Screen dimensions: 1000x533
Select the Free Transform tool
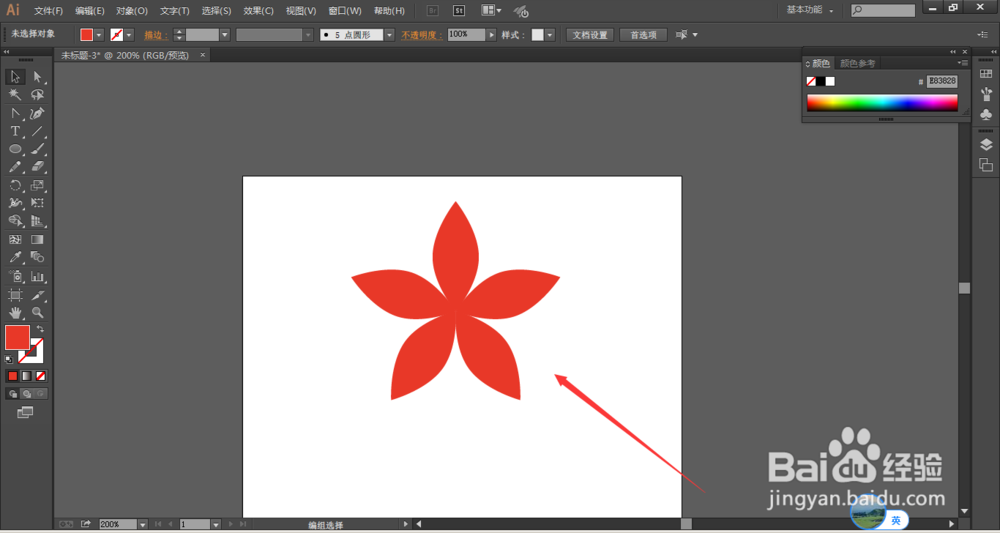[x=38, y=203]
